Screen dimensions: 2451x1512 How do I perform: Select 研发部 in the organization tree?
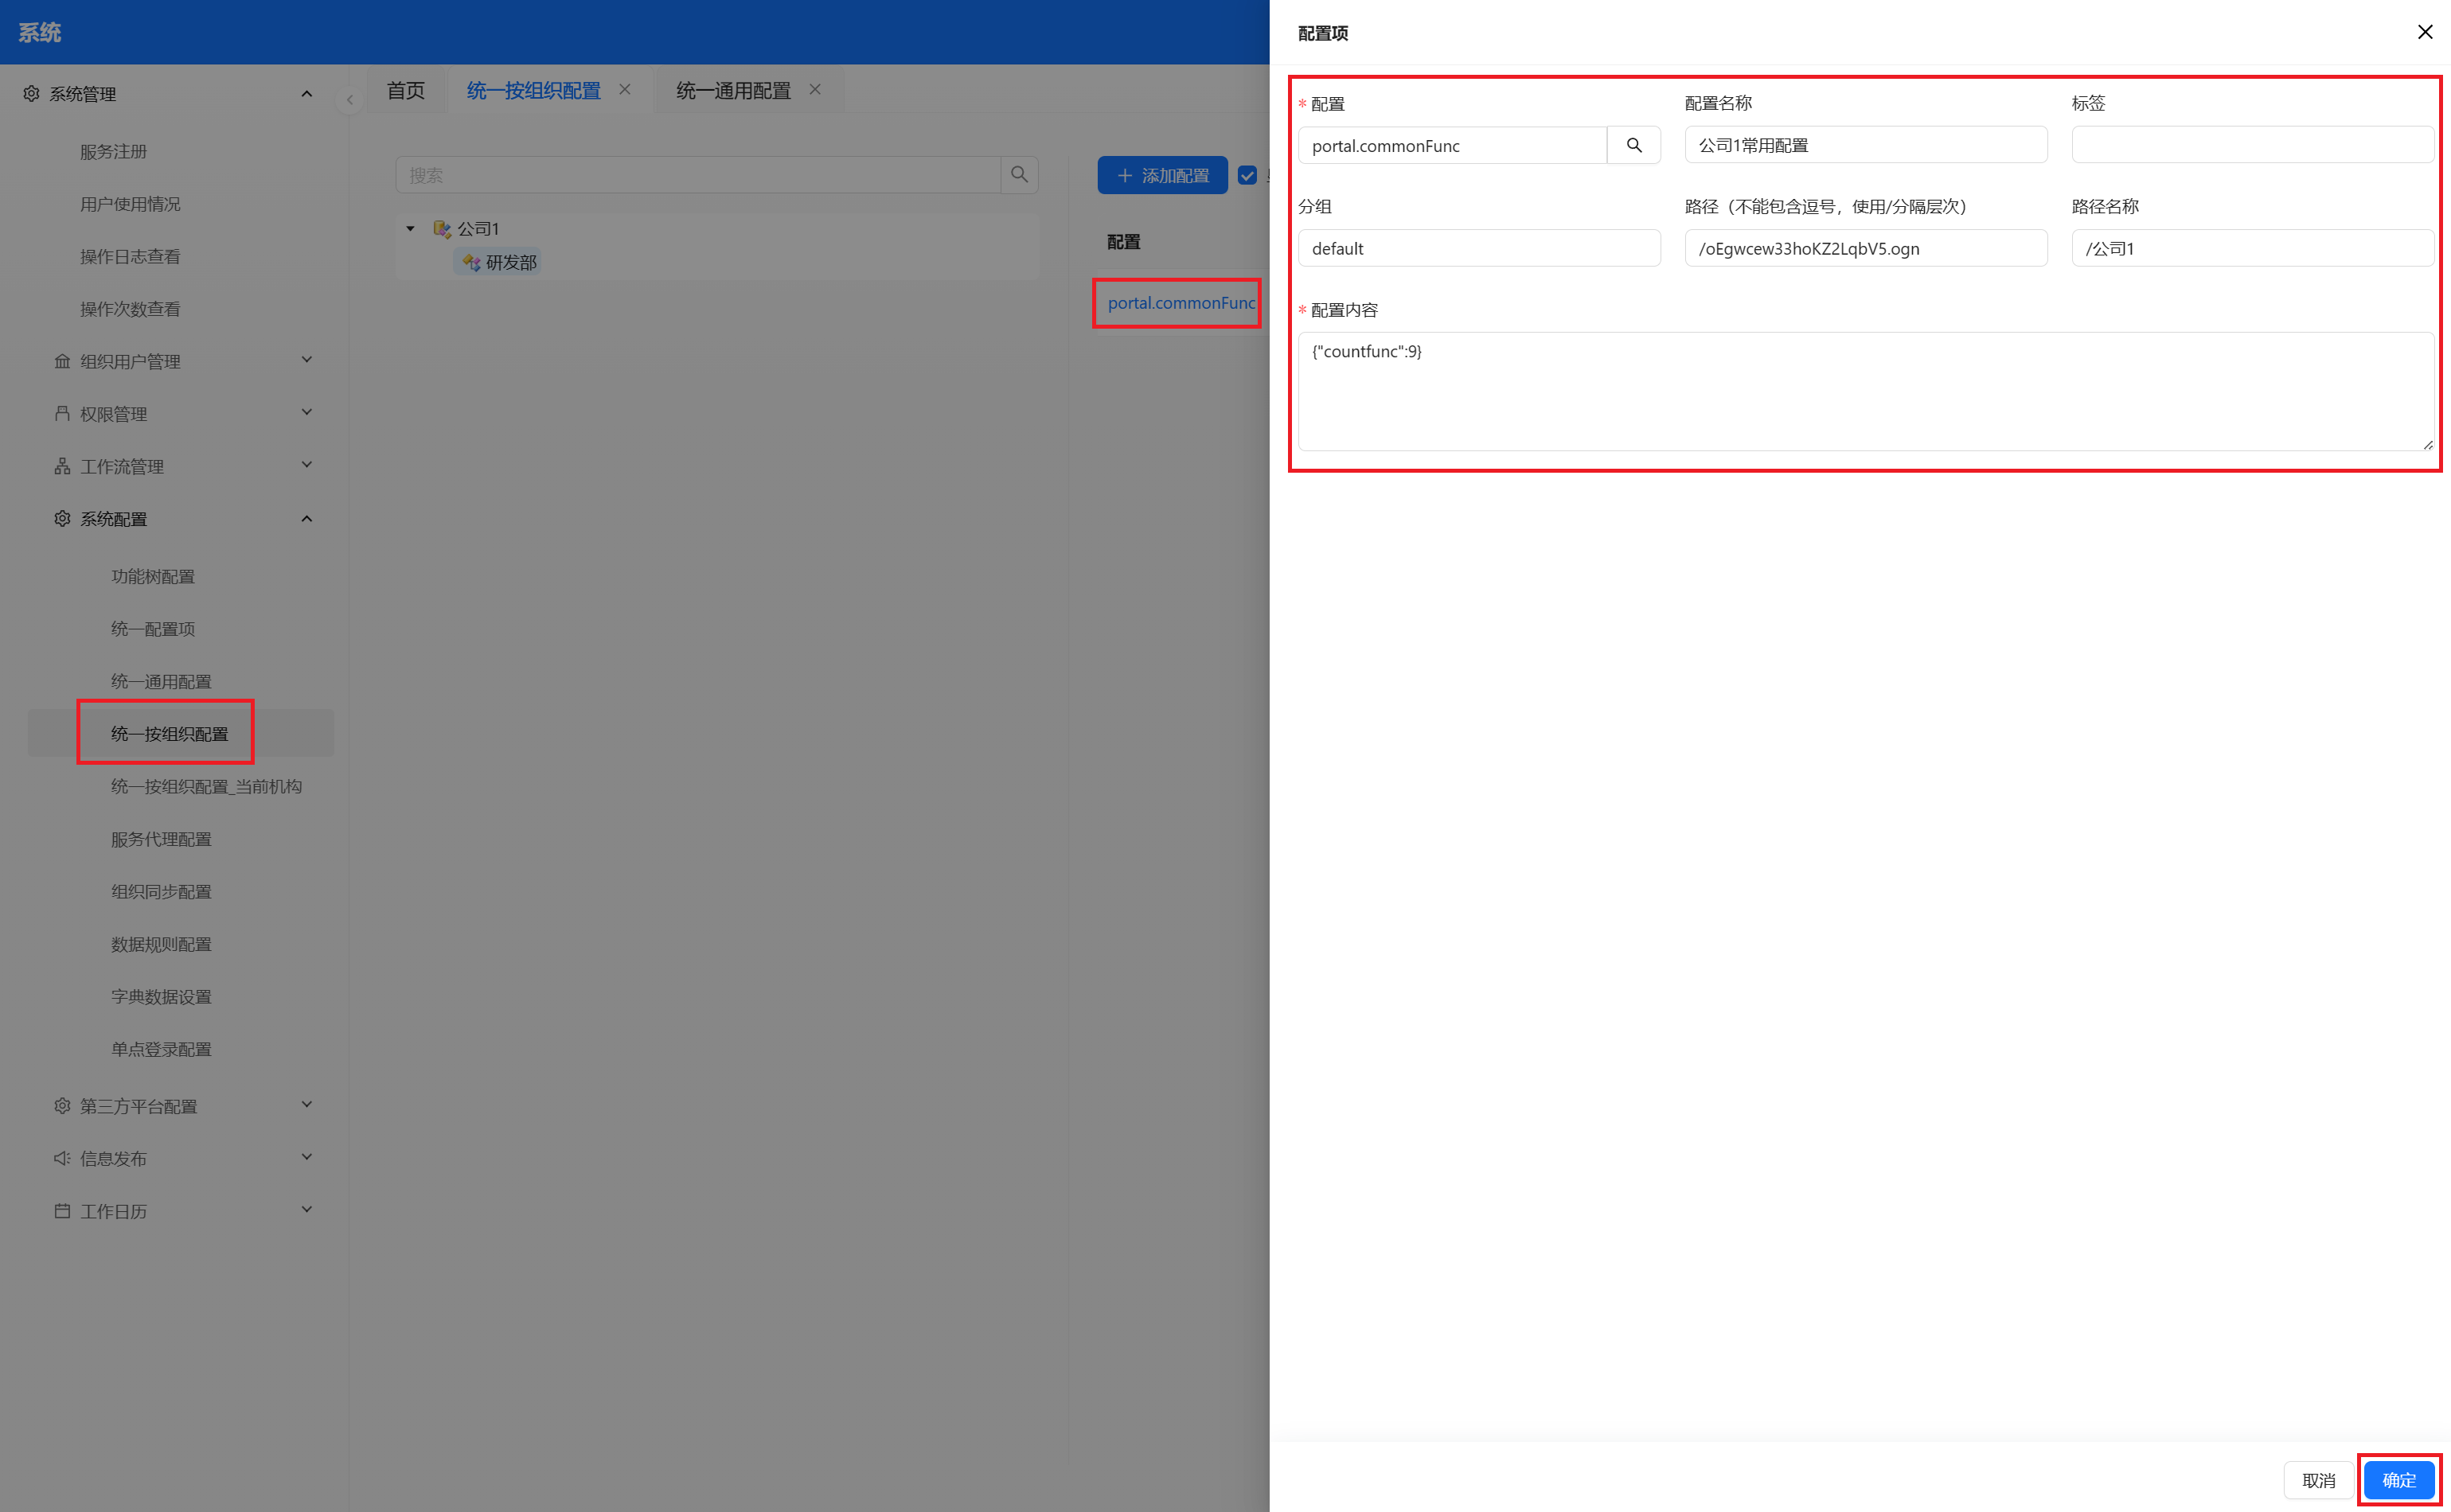click(511, 262)
